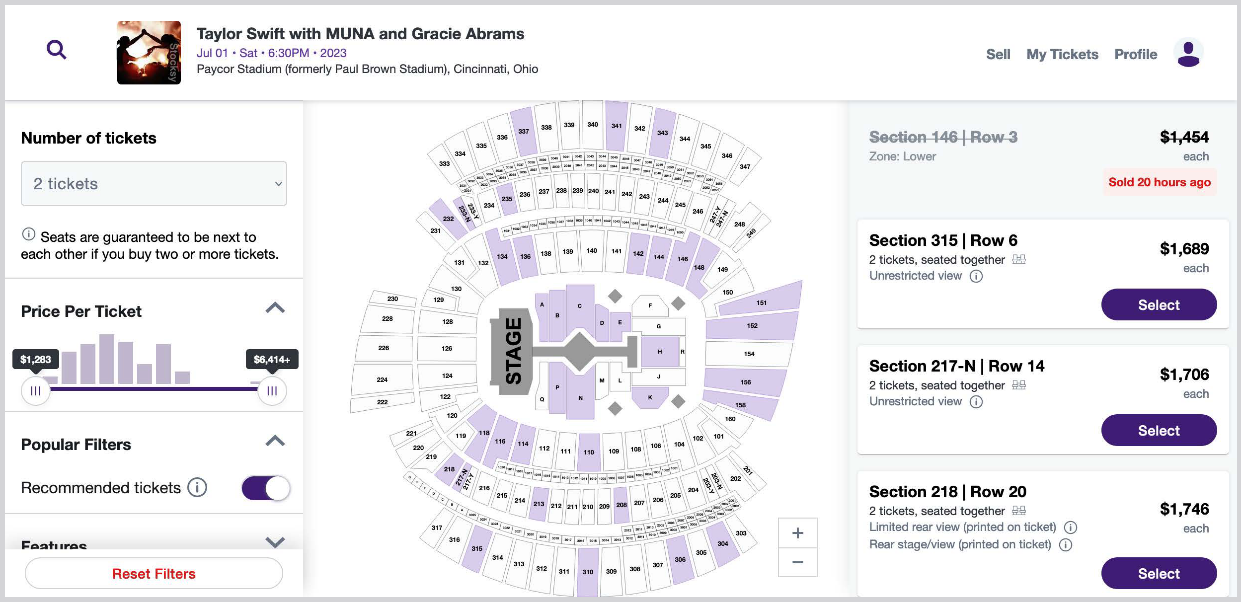The width and height of the screenshot is (1241, 602).
Task: Open the 2 tickets quantity dropdown
Action: 154,184
